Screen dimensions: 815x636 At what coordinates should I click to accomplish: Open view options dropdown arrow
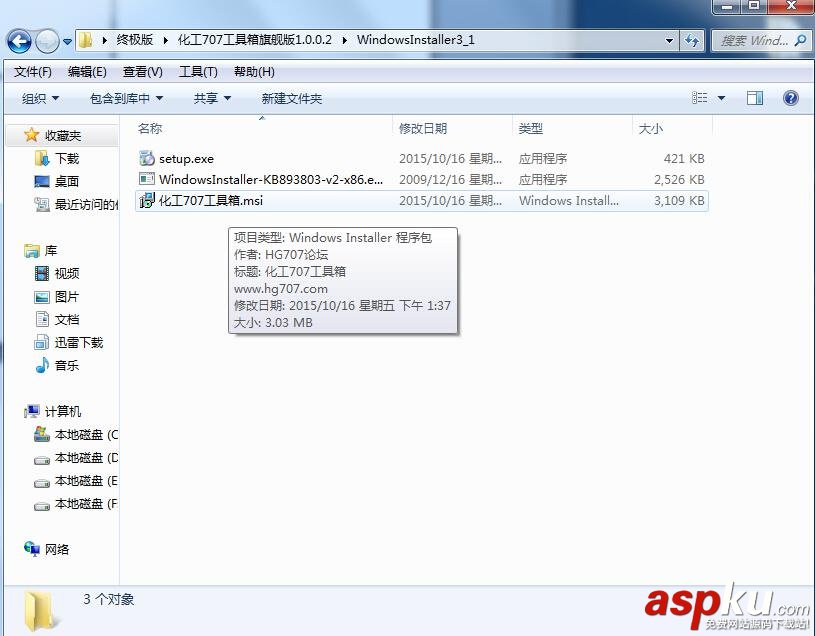point(721,98)
